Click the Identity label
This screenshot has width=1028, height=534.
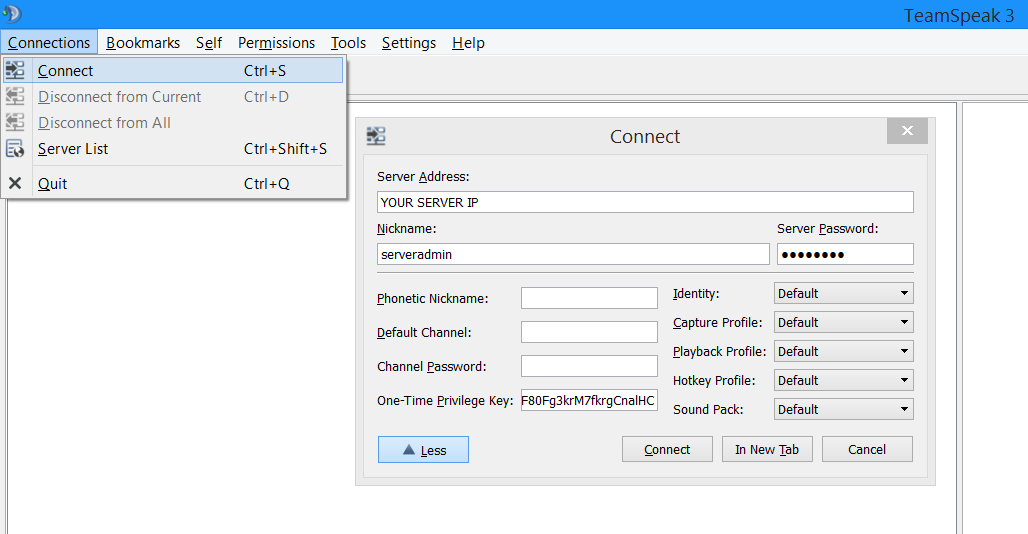(696, 294)
